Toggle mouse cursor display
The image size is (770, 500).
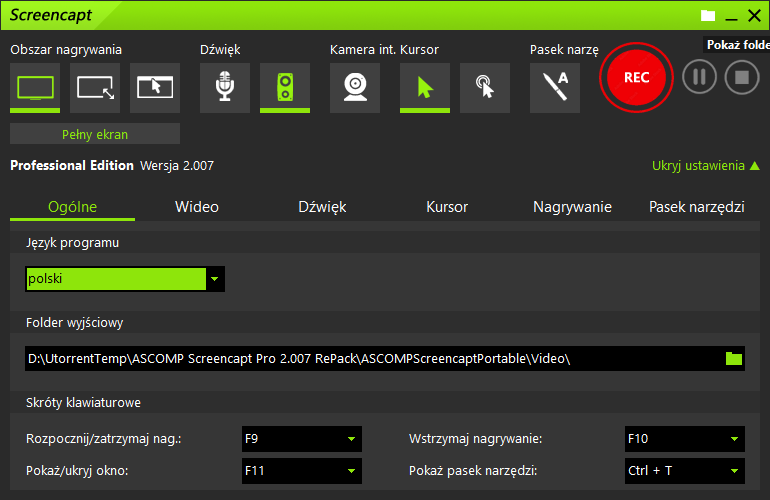425,87
